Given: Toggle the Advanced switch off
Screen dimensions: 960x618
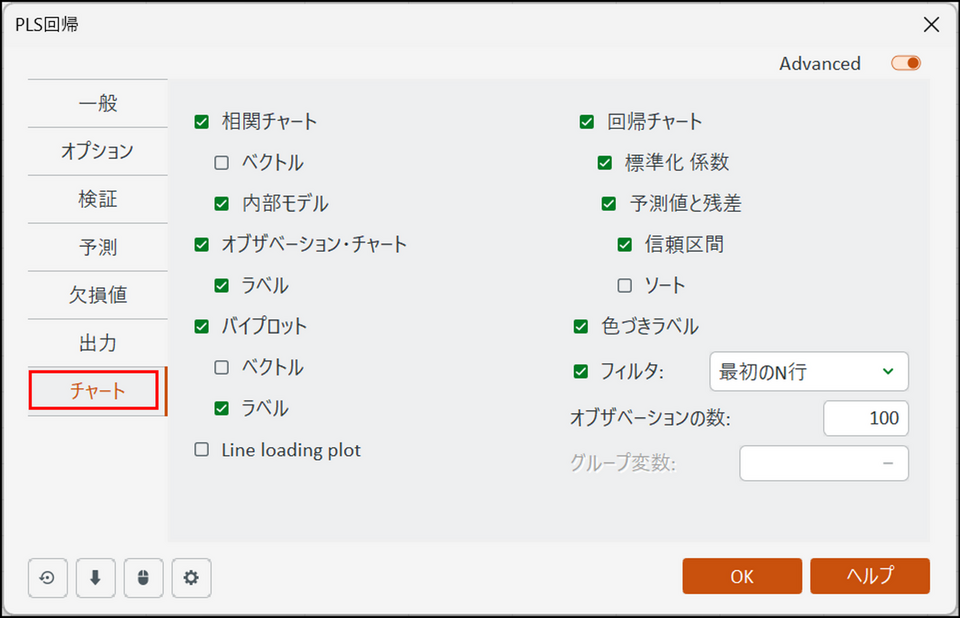Looking at the screenshot, I should pyautogui.click(x=906, y=63).
